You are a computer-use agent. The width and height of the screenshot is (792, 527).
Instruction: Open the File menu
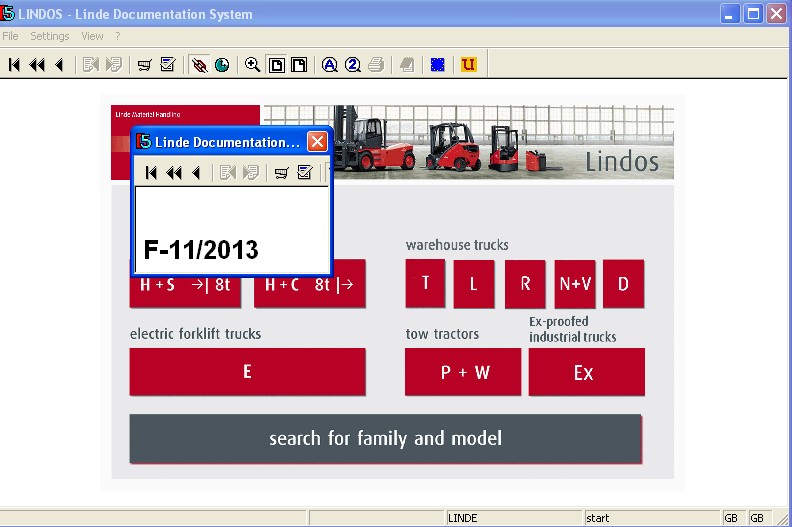[10, 36]
